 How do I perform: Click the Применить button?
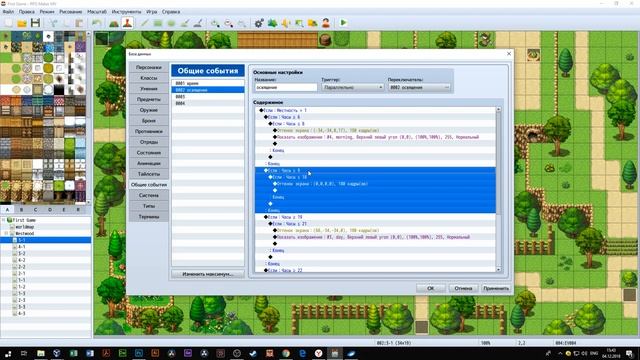point(496,288)
